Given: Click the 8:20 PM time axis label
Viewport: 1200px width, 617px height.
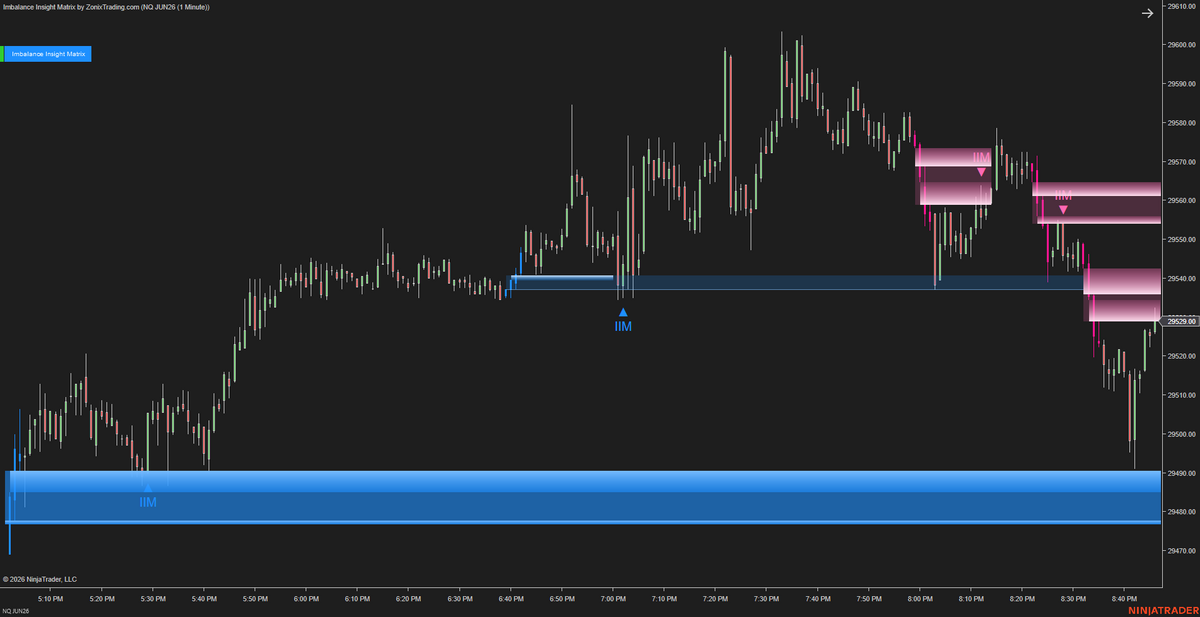Looking at the screenshot, I should (x=1023, y=599).
